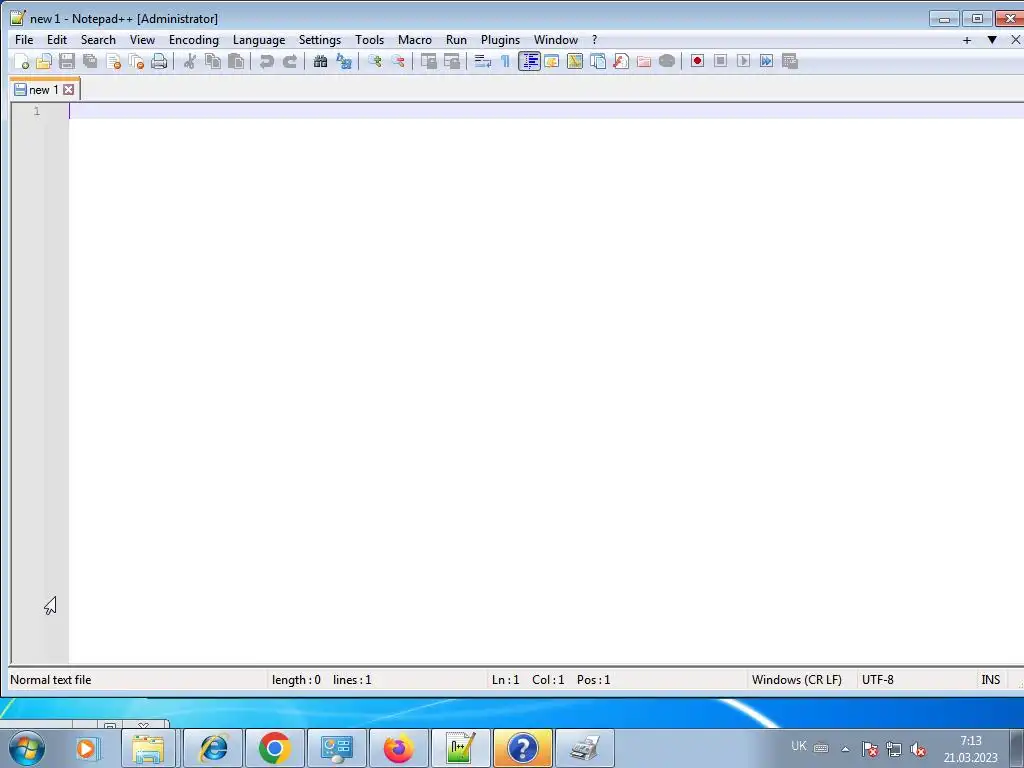The width and height of the screenshot is (1024, 768).
Task: Click the Redo arrow icon
Action: pos(290,61)
